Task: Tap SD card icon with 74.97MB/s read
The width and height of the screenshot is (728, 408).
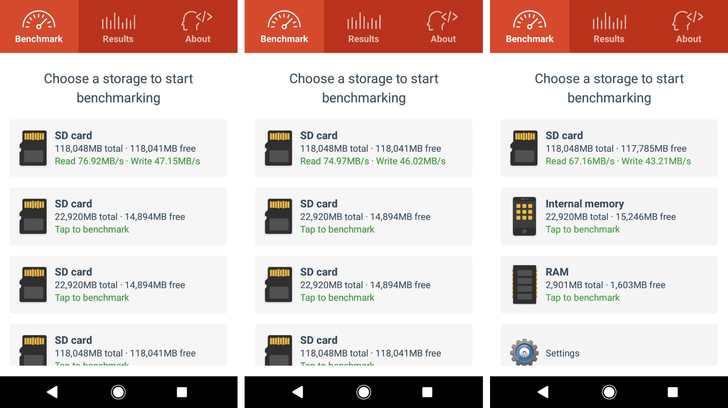Action: tap(279, 148)
